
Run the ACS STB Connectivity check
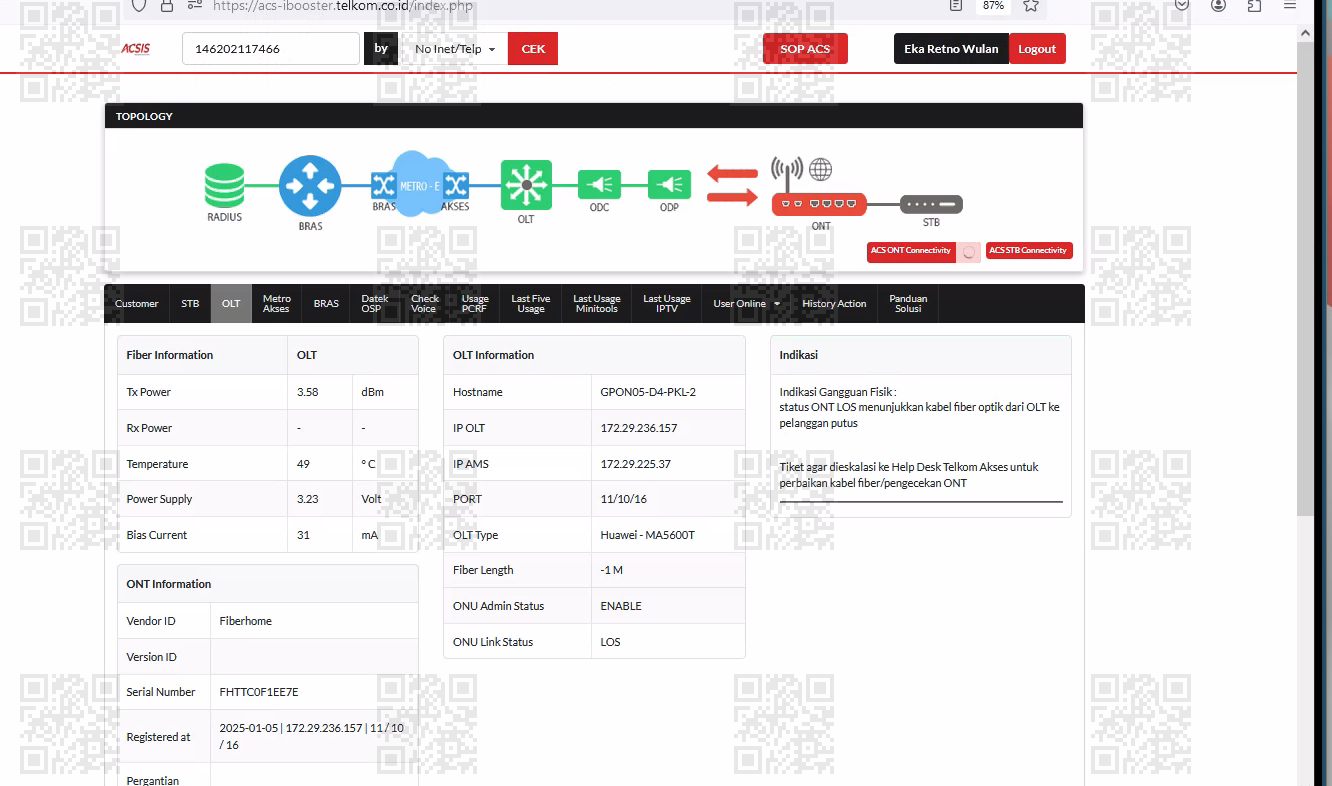(1029, 251)
